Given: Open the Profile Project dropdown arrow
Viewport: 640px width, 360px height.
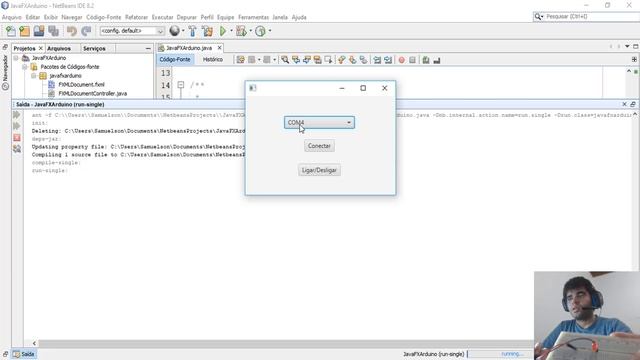Looking at the screenshot, I should coord(269,31).
